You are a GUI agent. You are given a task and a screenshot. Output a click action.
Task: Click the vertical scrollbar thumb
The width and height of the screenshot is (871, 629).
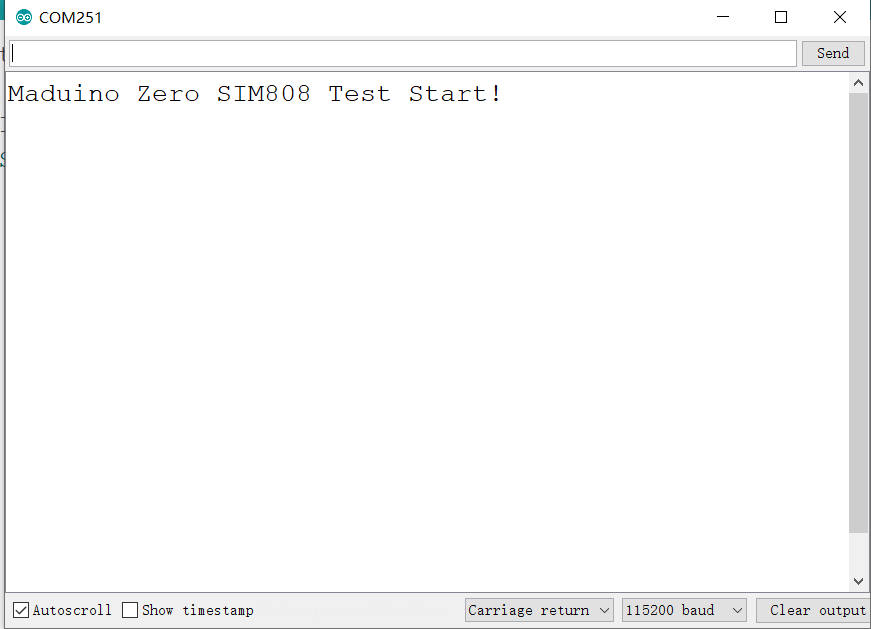[x=858, y=313]
